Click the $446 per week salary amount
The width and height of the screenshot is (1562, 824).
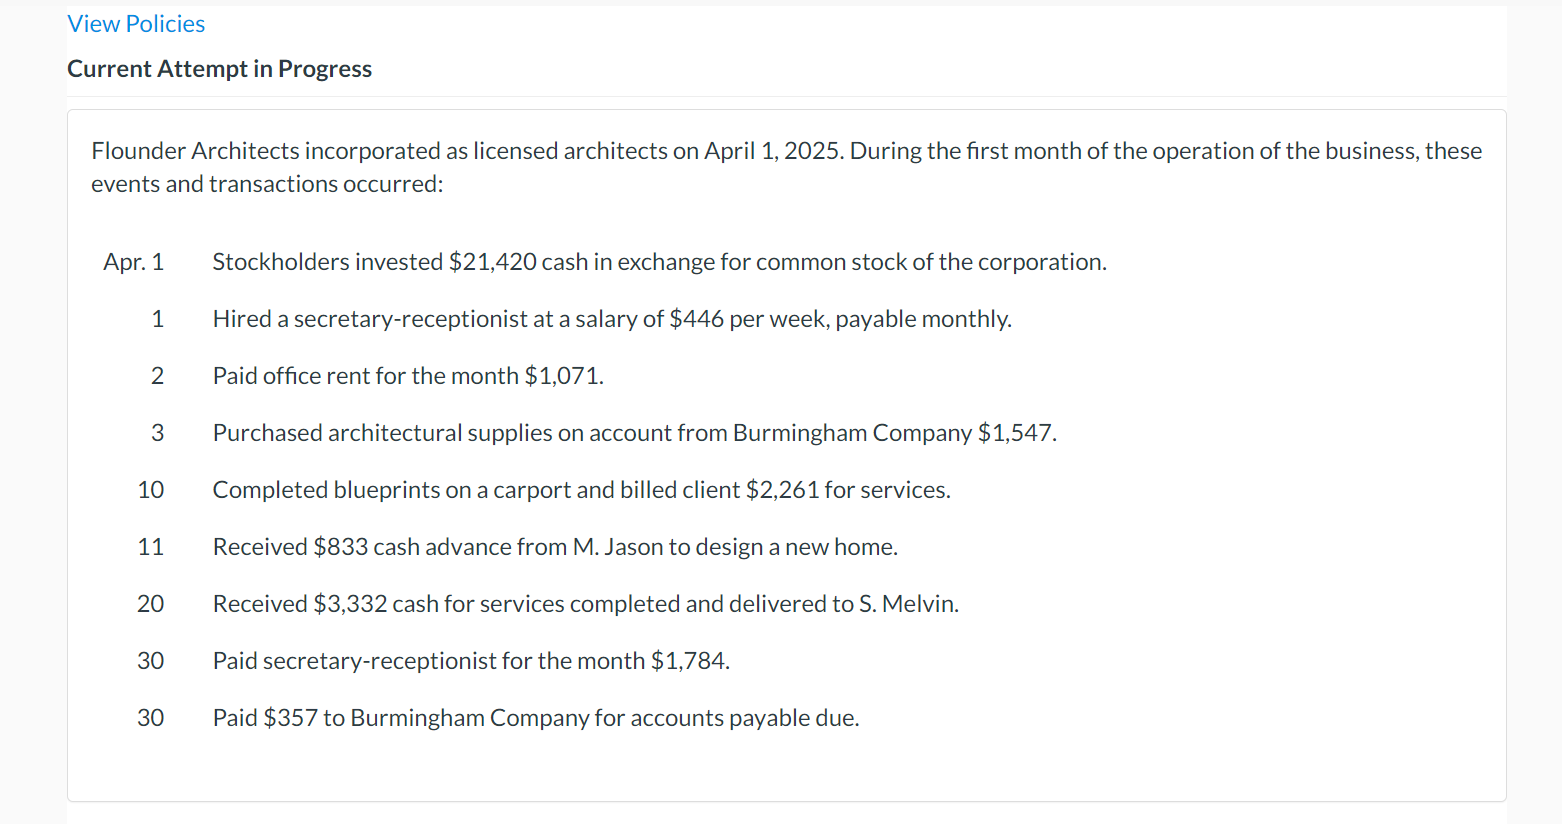click(696, 319)
